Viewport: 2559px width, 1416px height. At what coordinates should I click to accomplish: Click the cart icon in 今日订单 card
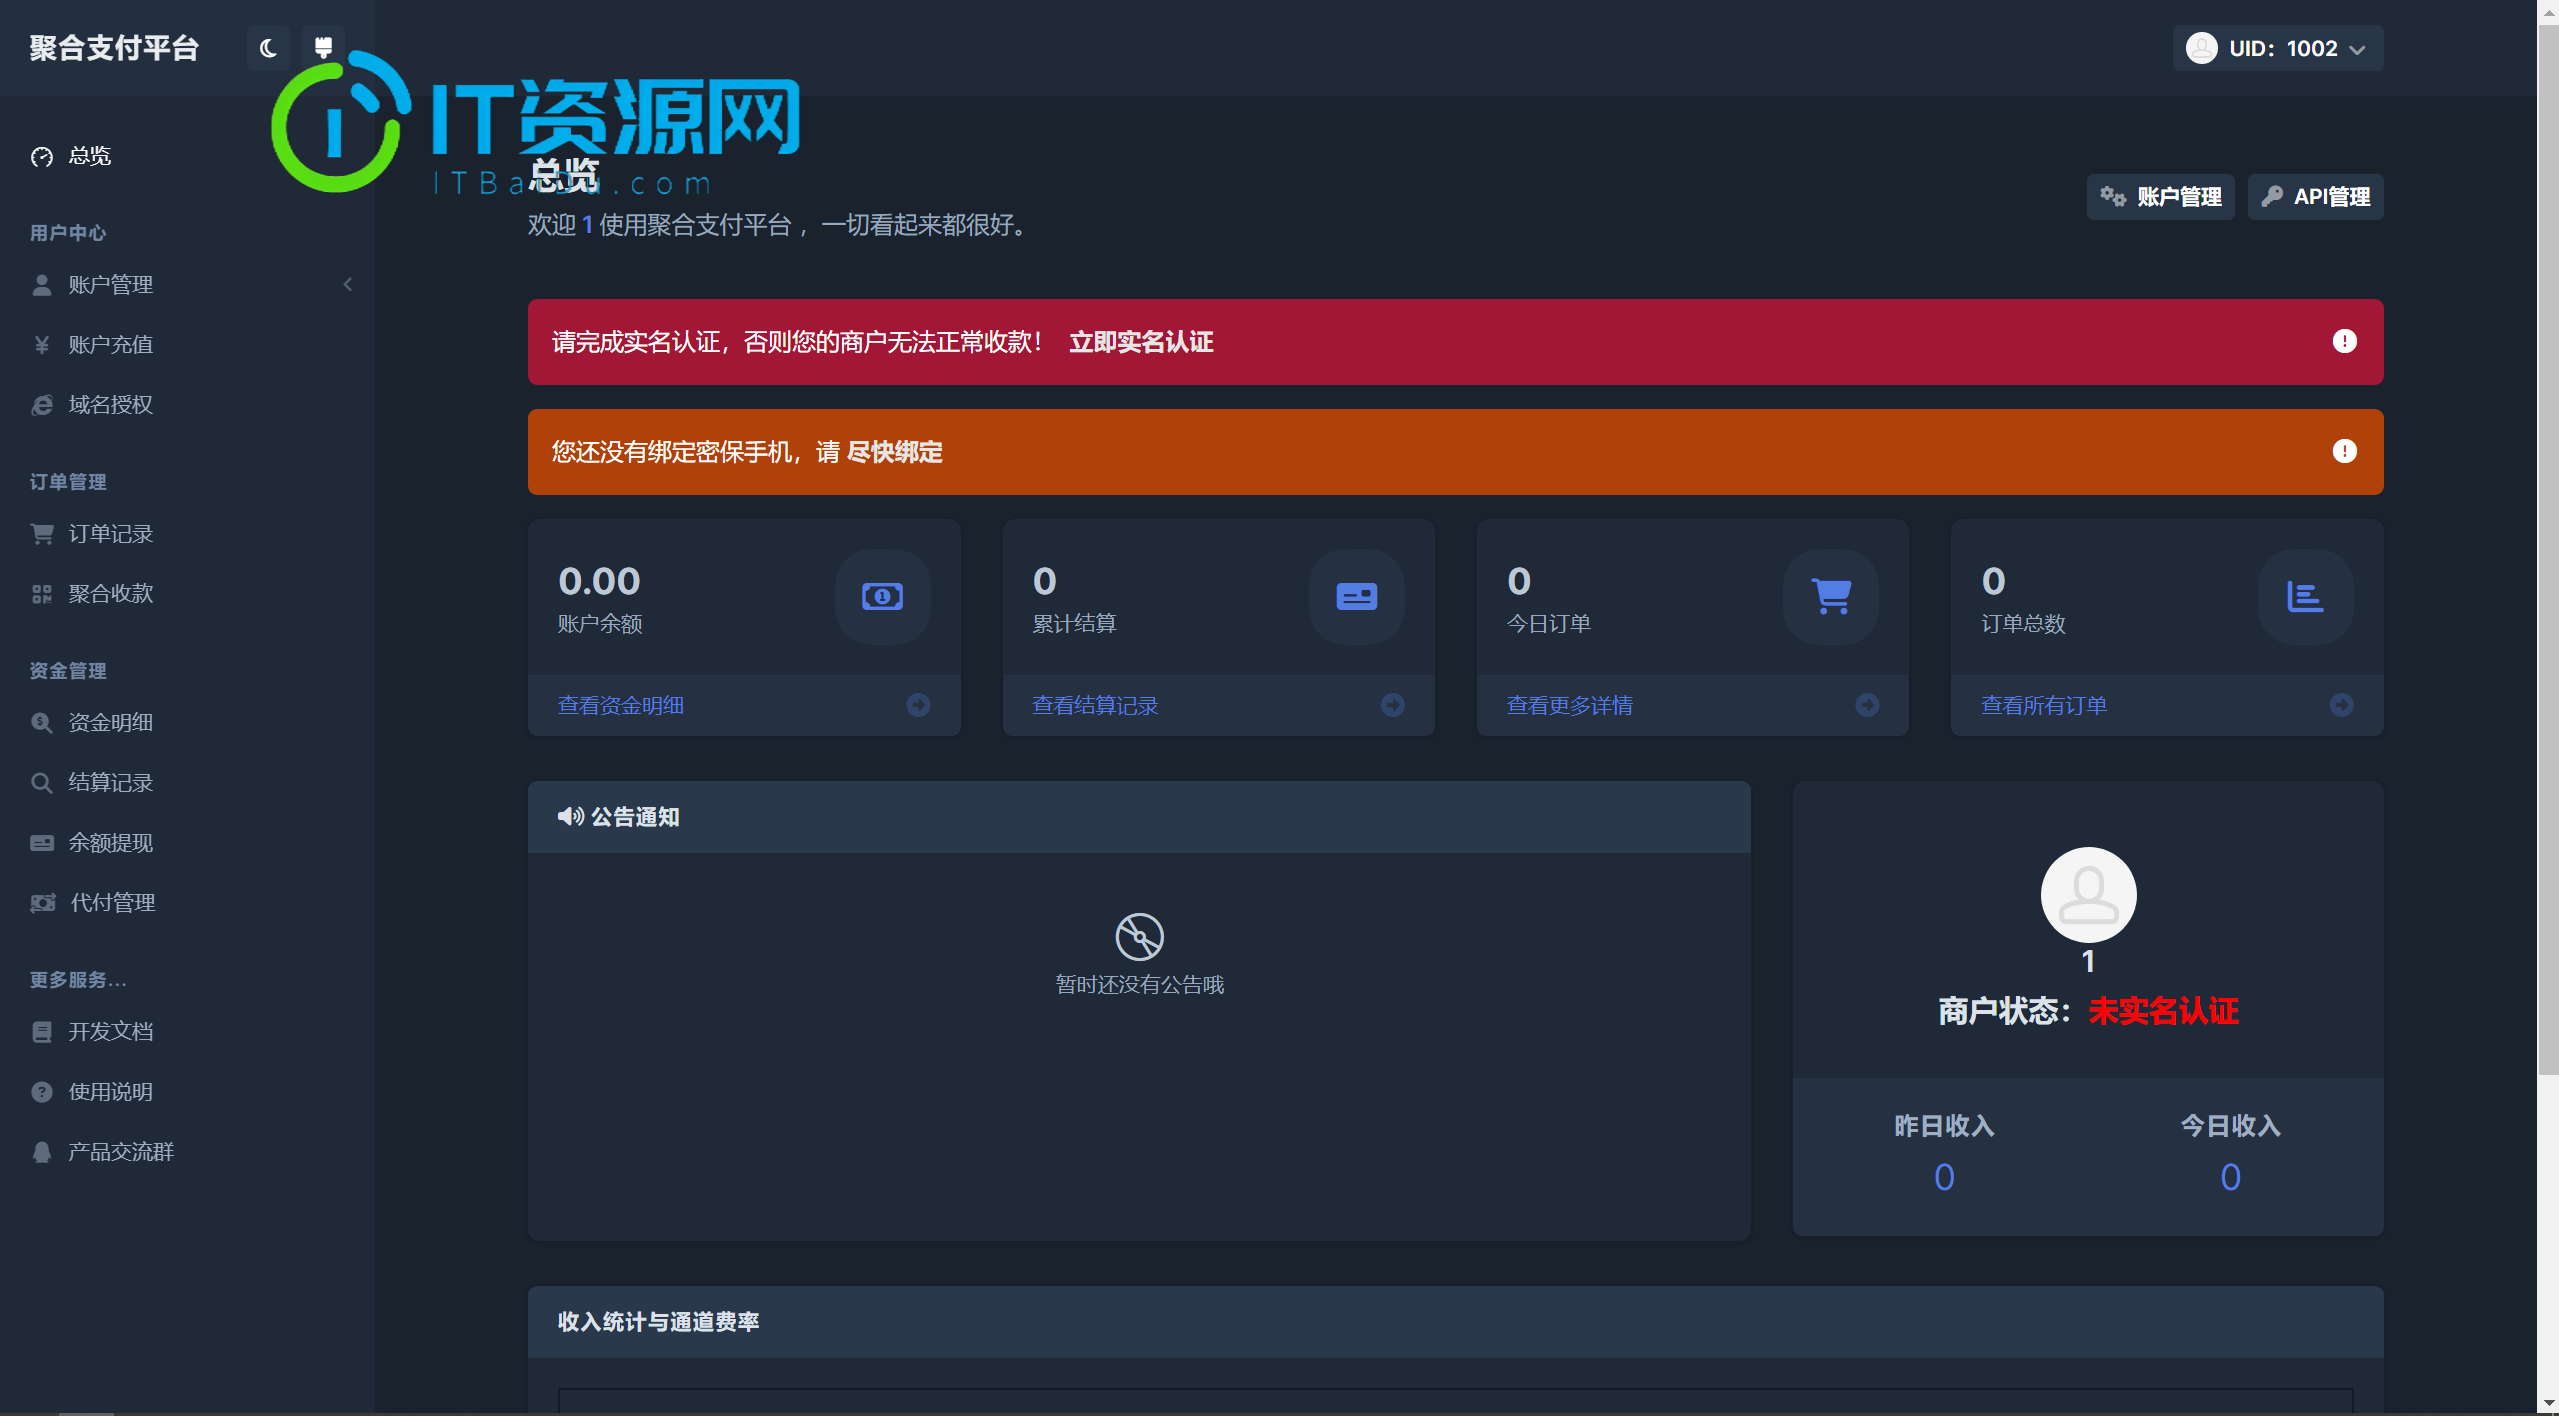click(x=1831, y=597)
